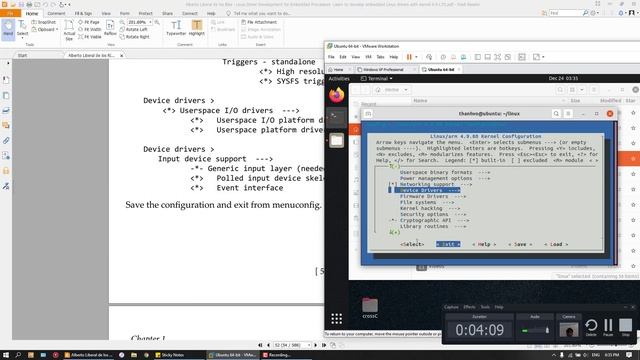Open the VMware Edit menu
Screen dimensions: 640x360
(x=343, y=57)
